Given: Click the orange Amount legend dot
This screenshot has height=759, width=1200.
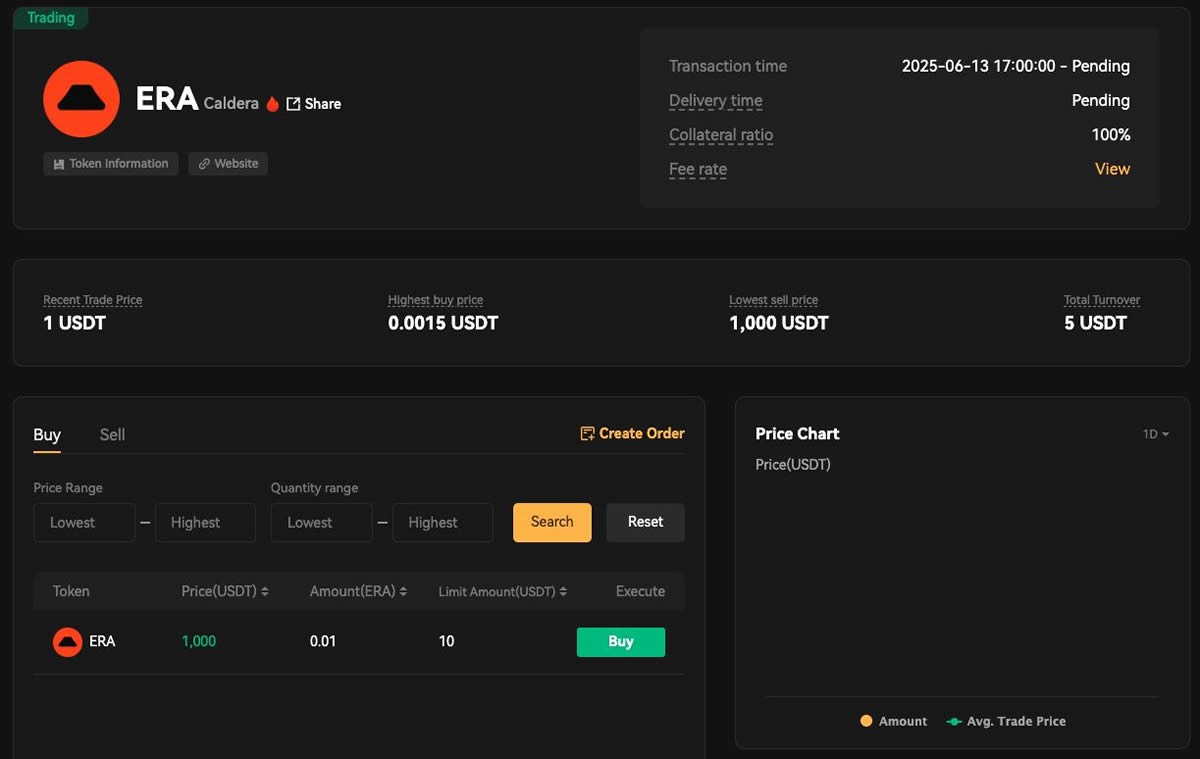Looking at the screenshot, I should point(866,720).
